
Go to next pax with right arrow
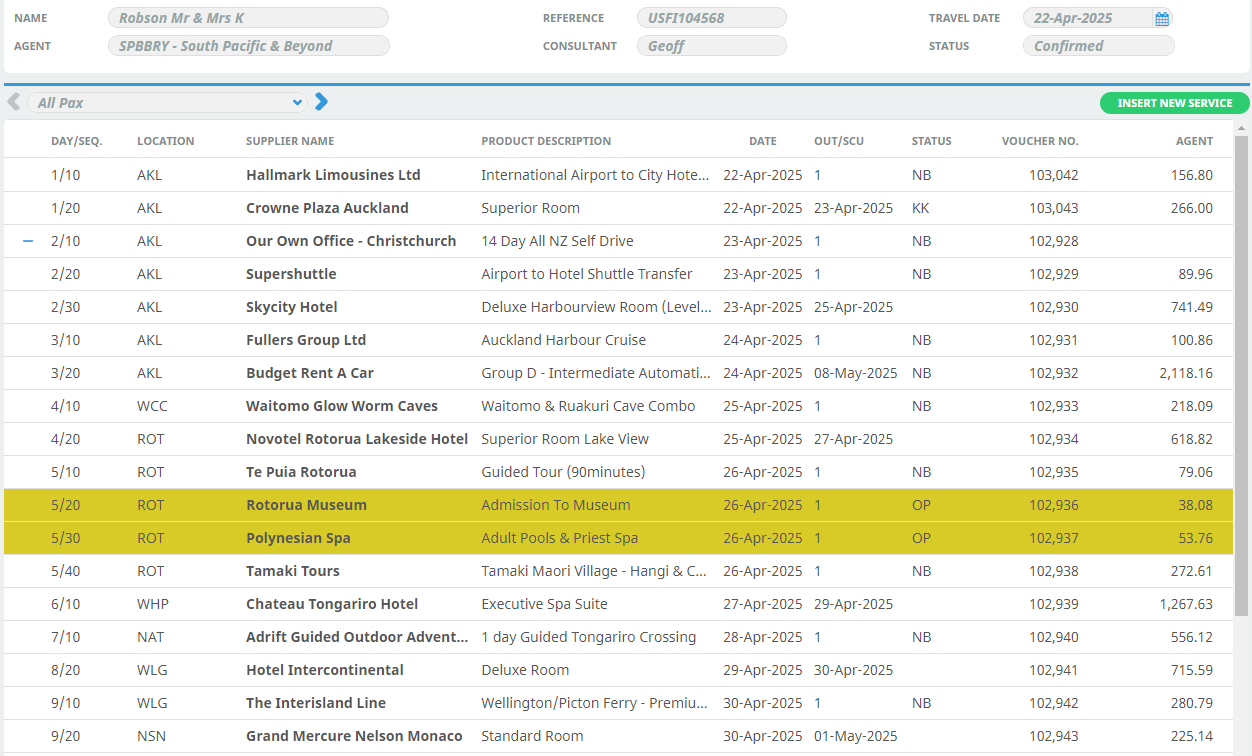point(321,102)
